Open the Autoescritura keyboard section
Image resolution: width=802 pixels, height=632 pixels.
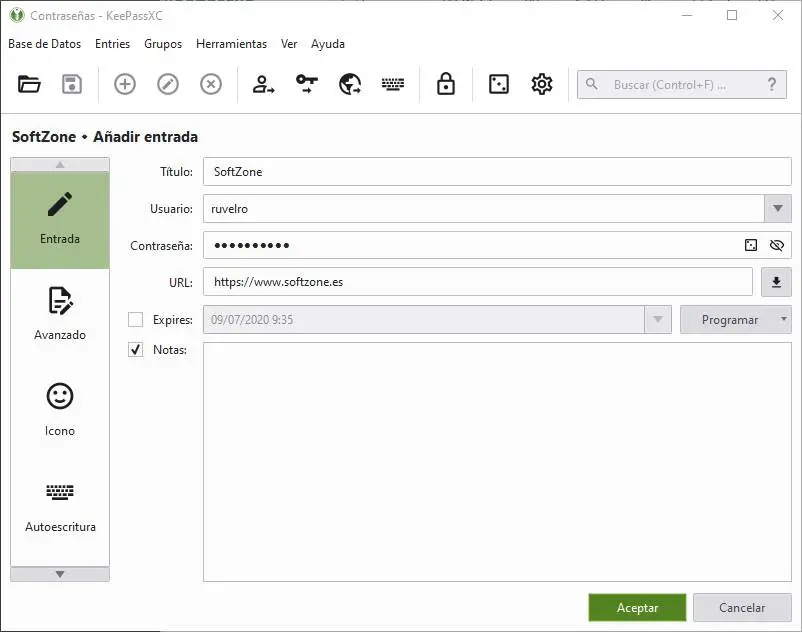pyautogui.click(x=60, y=506)
